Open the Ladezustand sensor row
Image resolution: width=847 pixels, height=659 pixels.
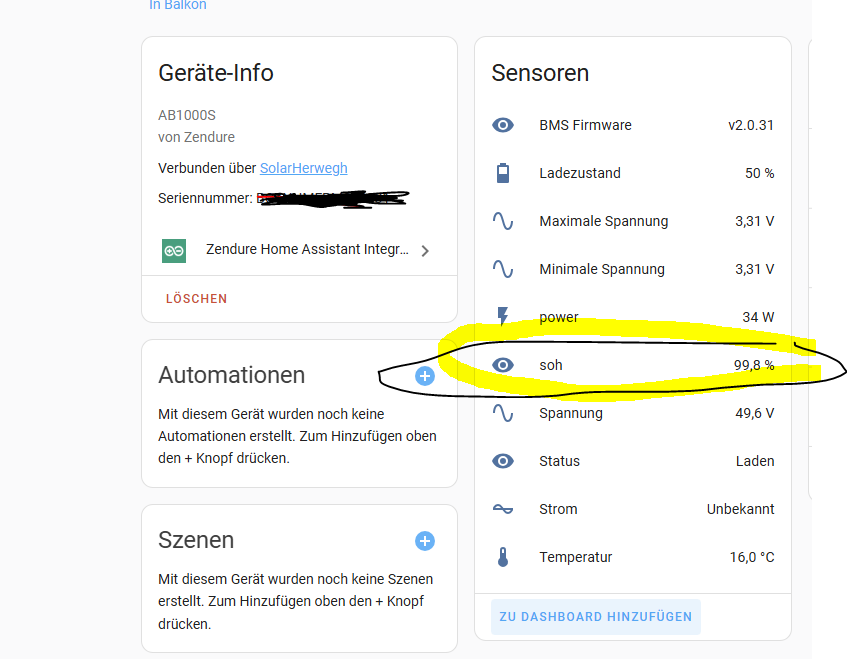633,173
